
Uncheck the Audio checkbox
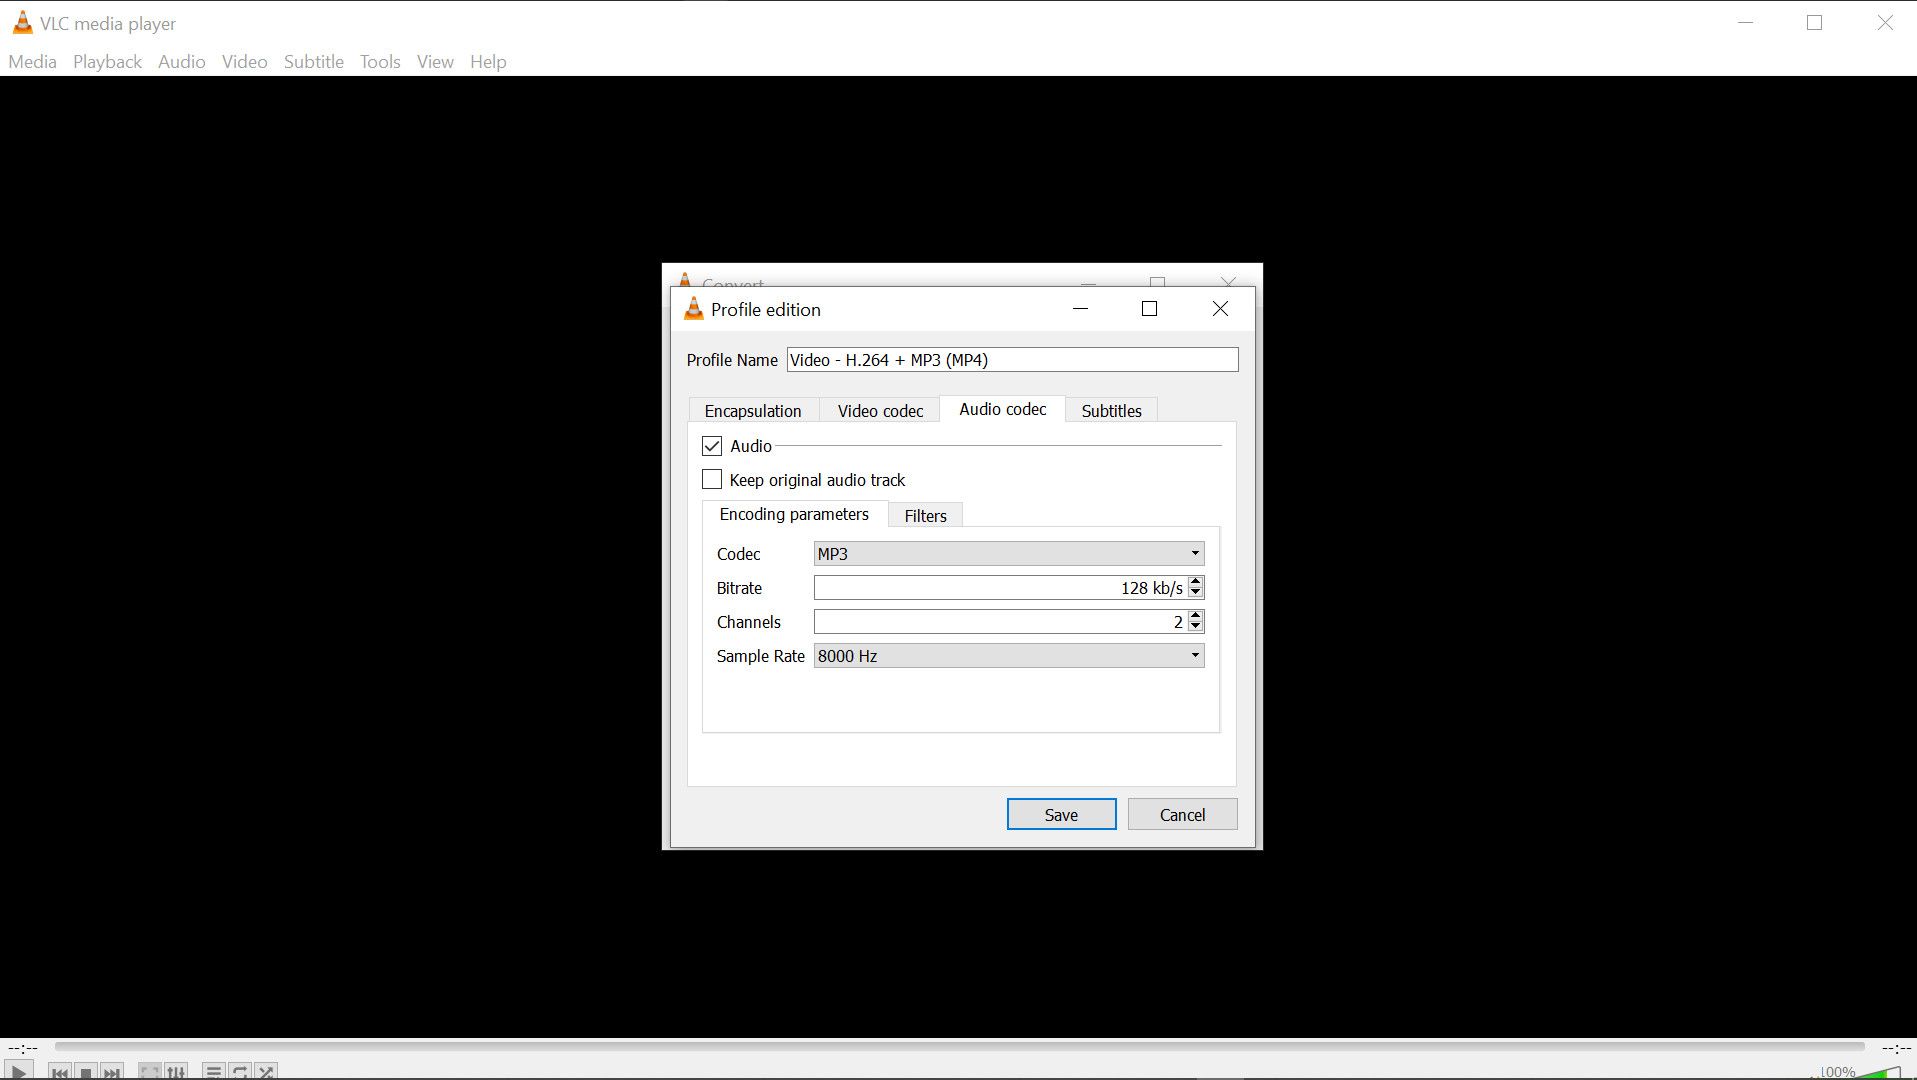[x=712, y=446]
